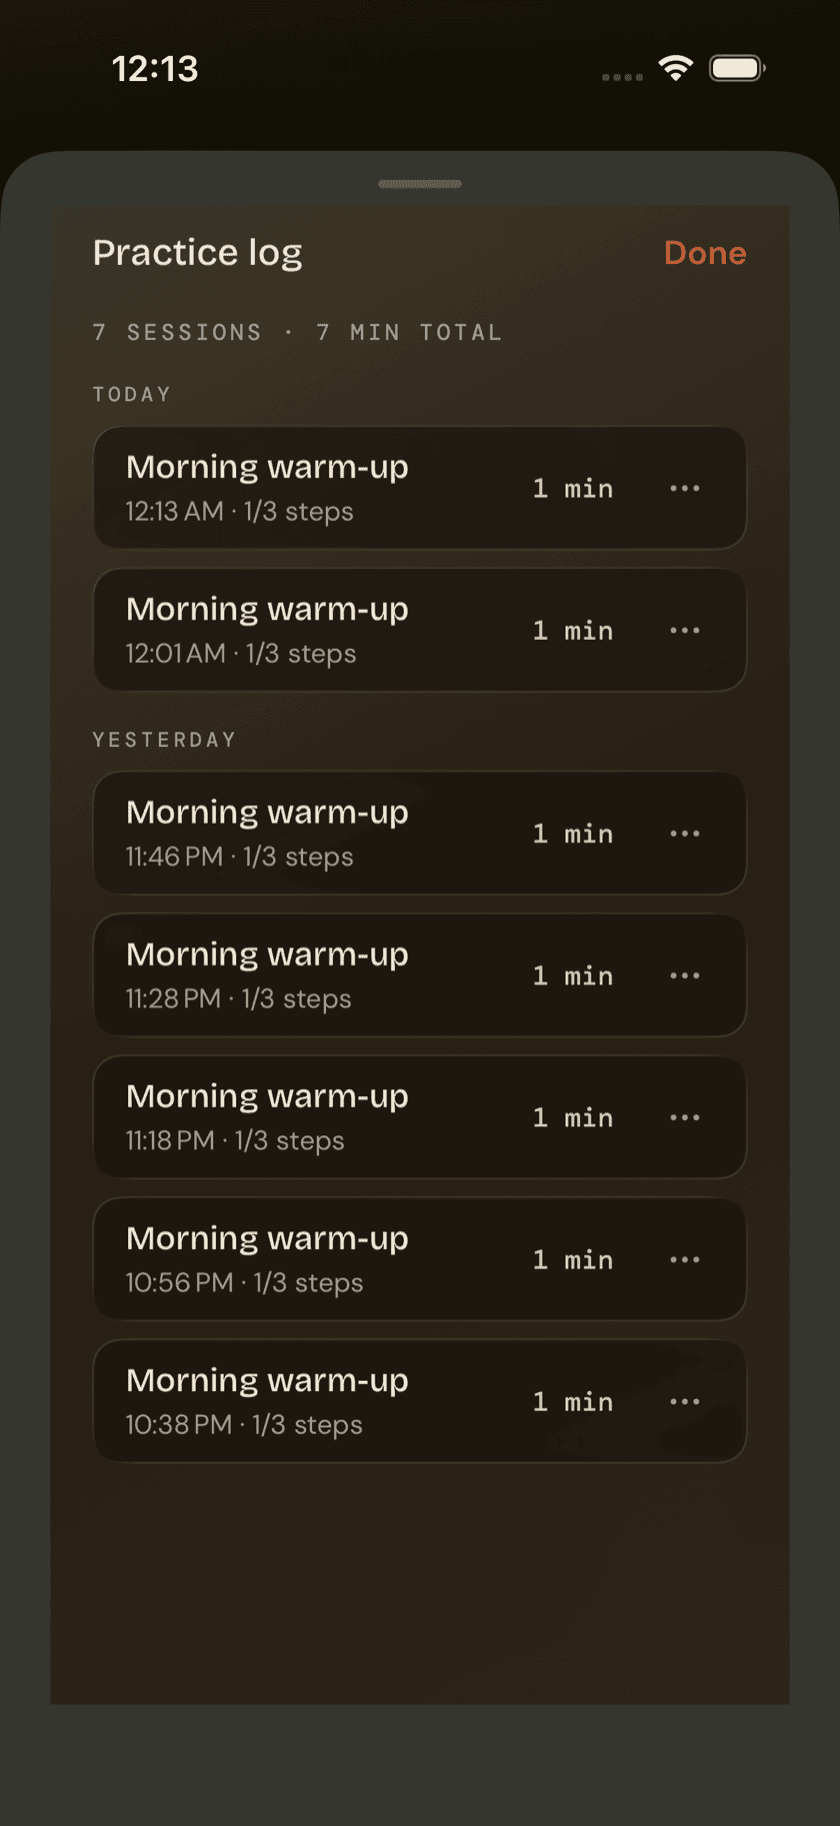View the 10:56 PM Morning warm-up session
The width and height of the screenshot is (840, 1826).
click(420, 1259)
